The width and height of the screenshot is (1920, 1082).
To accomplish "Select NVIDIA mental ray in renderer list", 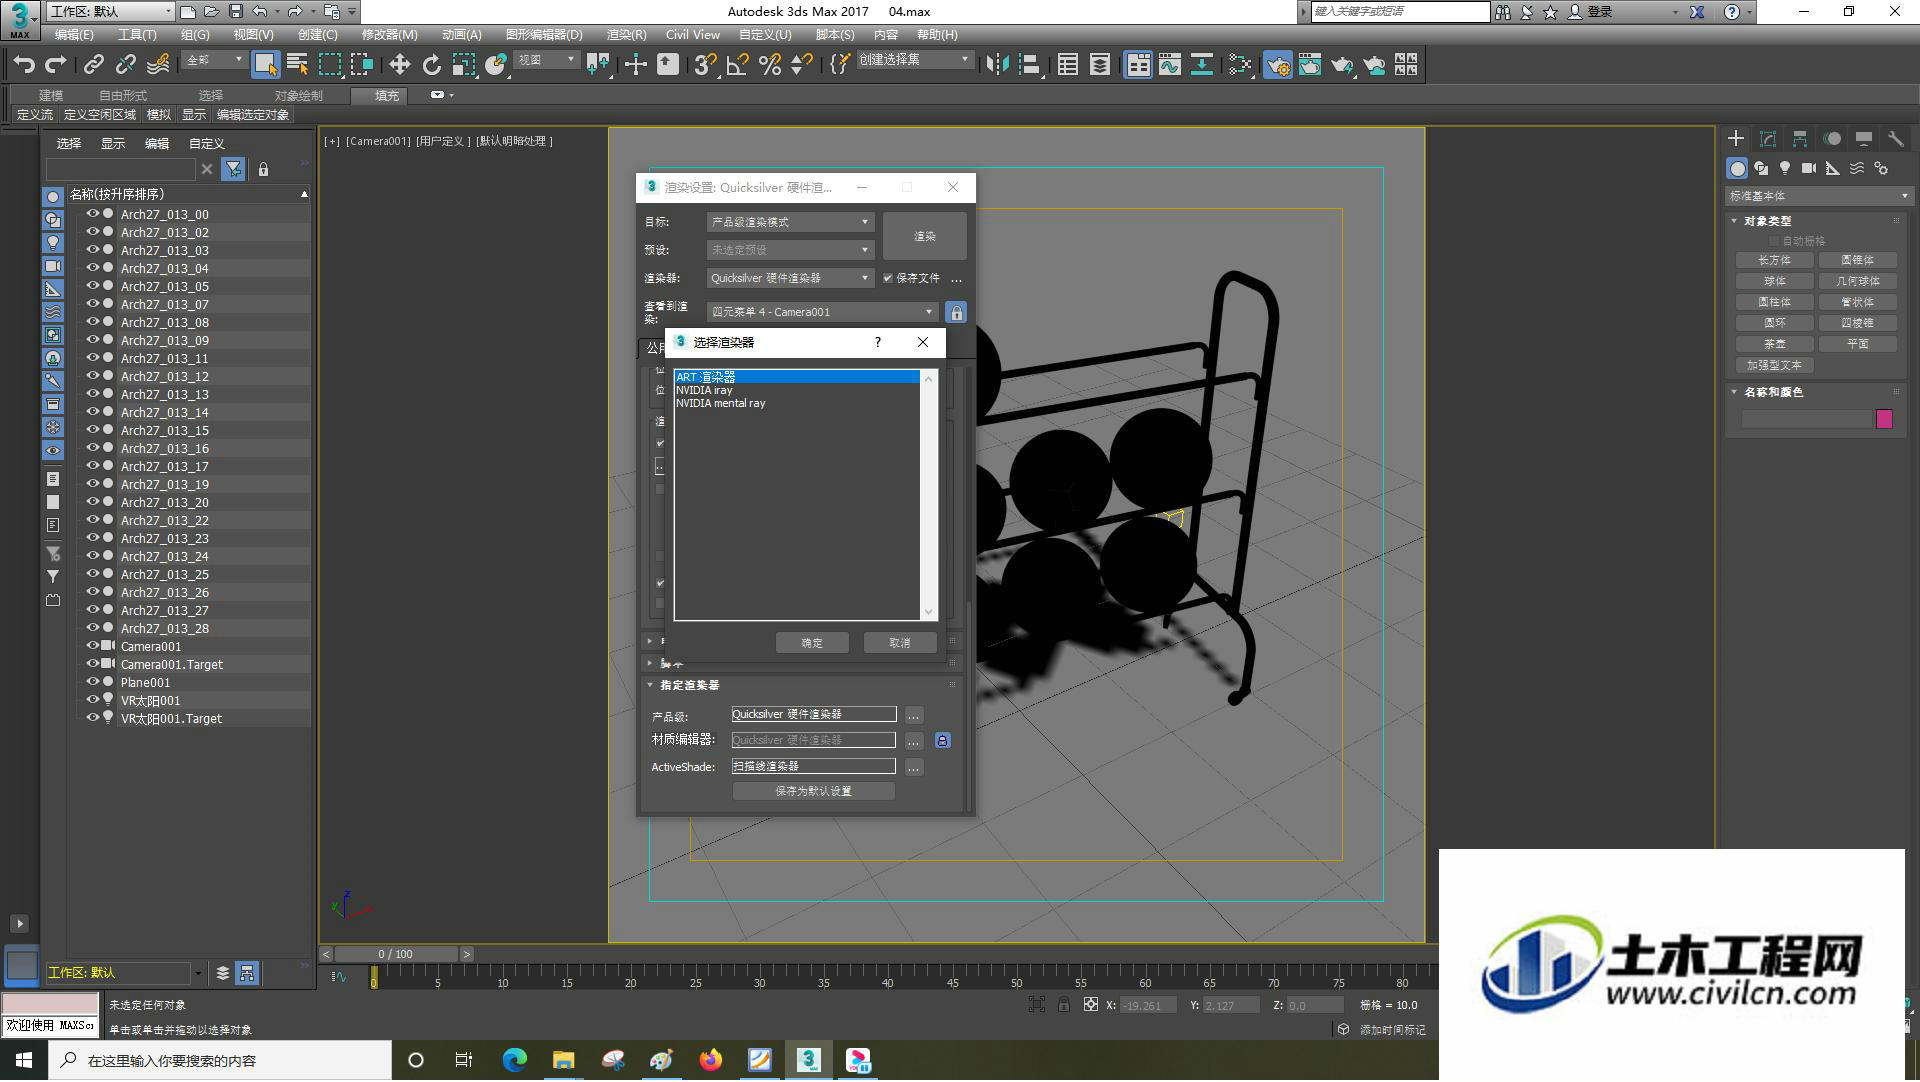I will tap(720, 404).
